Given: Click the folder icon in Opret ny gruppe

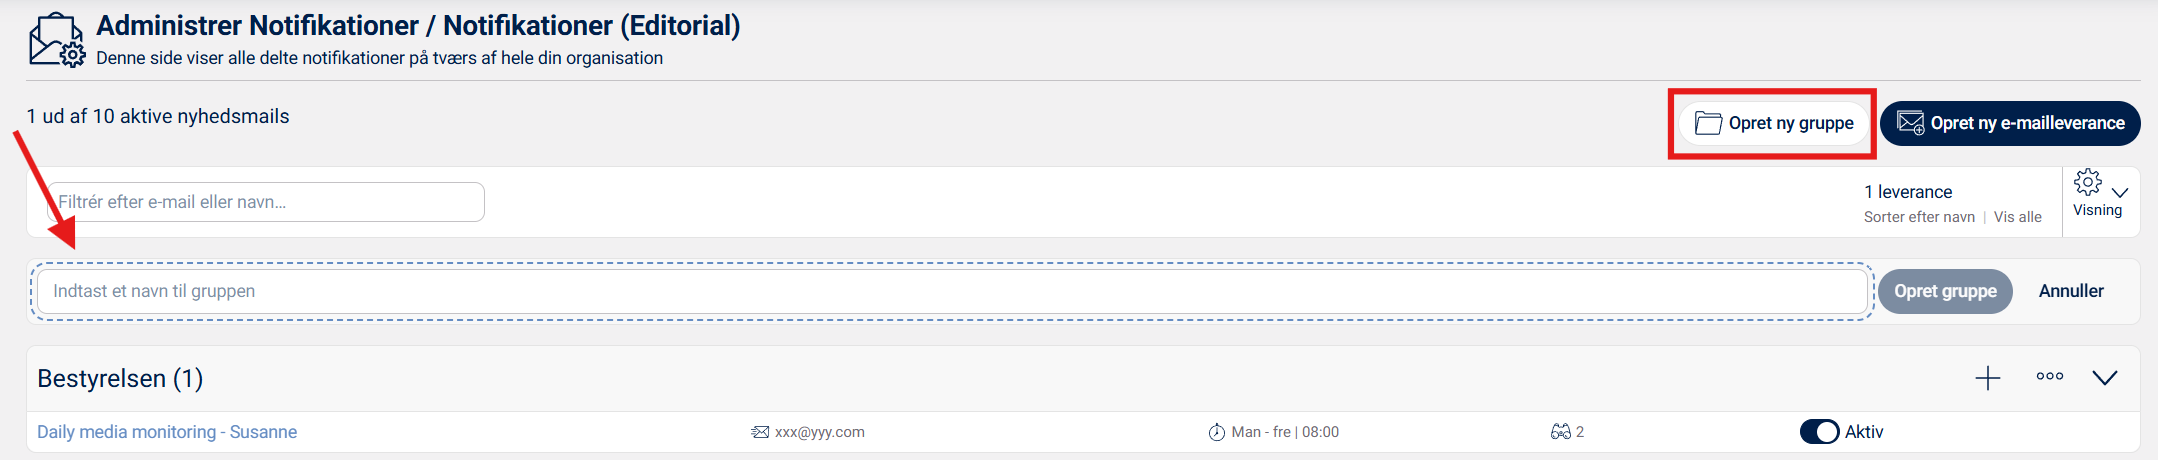Looking at the screenshot, I should click(1708, 123).
